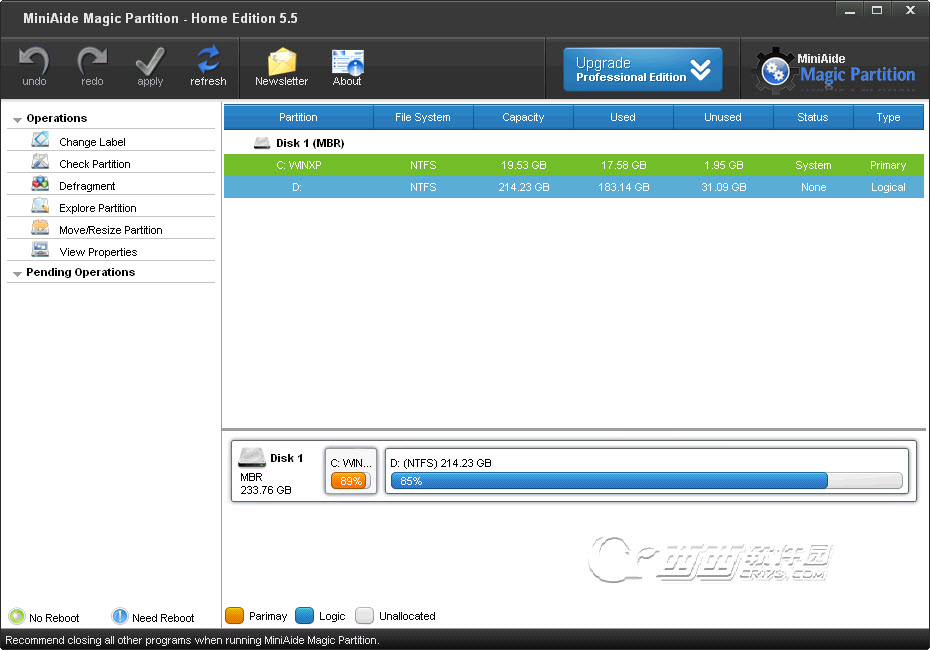Click the Status column header
Image resolution: width=930 pixels, height=650 pixels.
point(813,117)
